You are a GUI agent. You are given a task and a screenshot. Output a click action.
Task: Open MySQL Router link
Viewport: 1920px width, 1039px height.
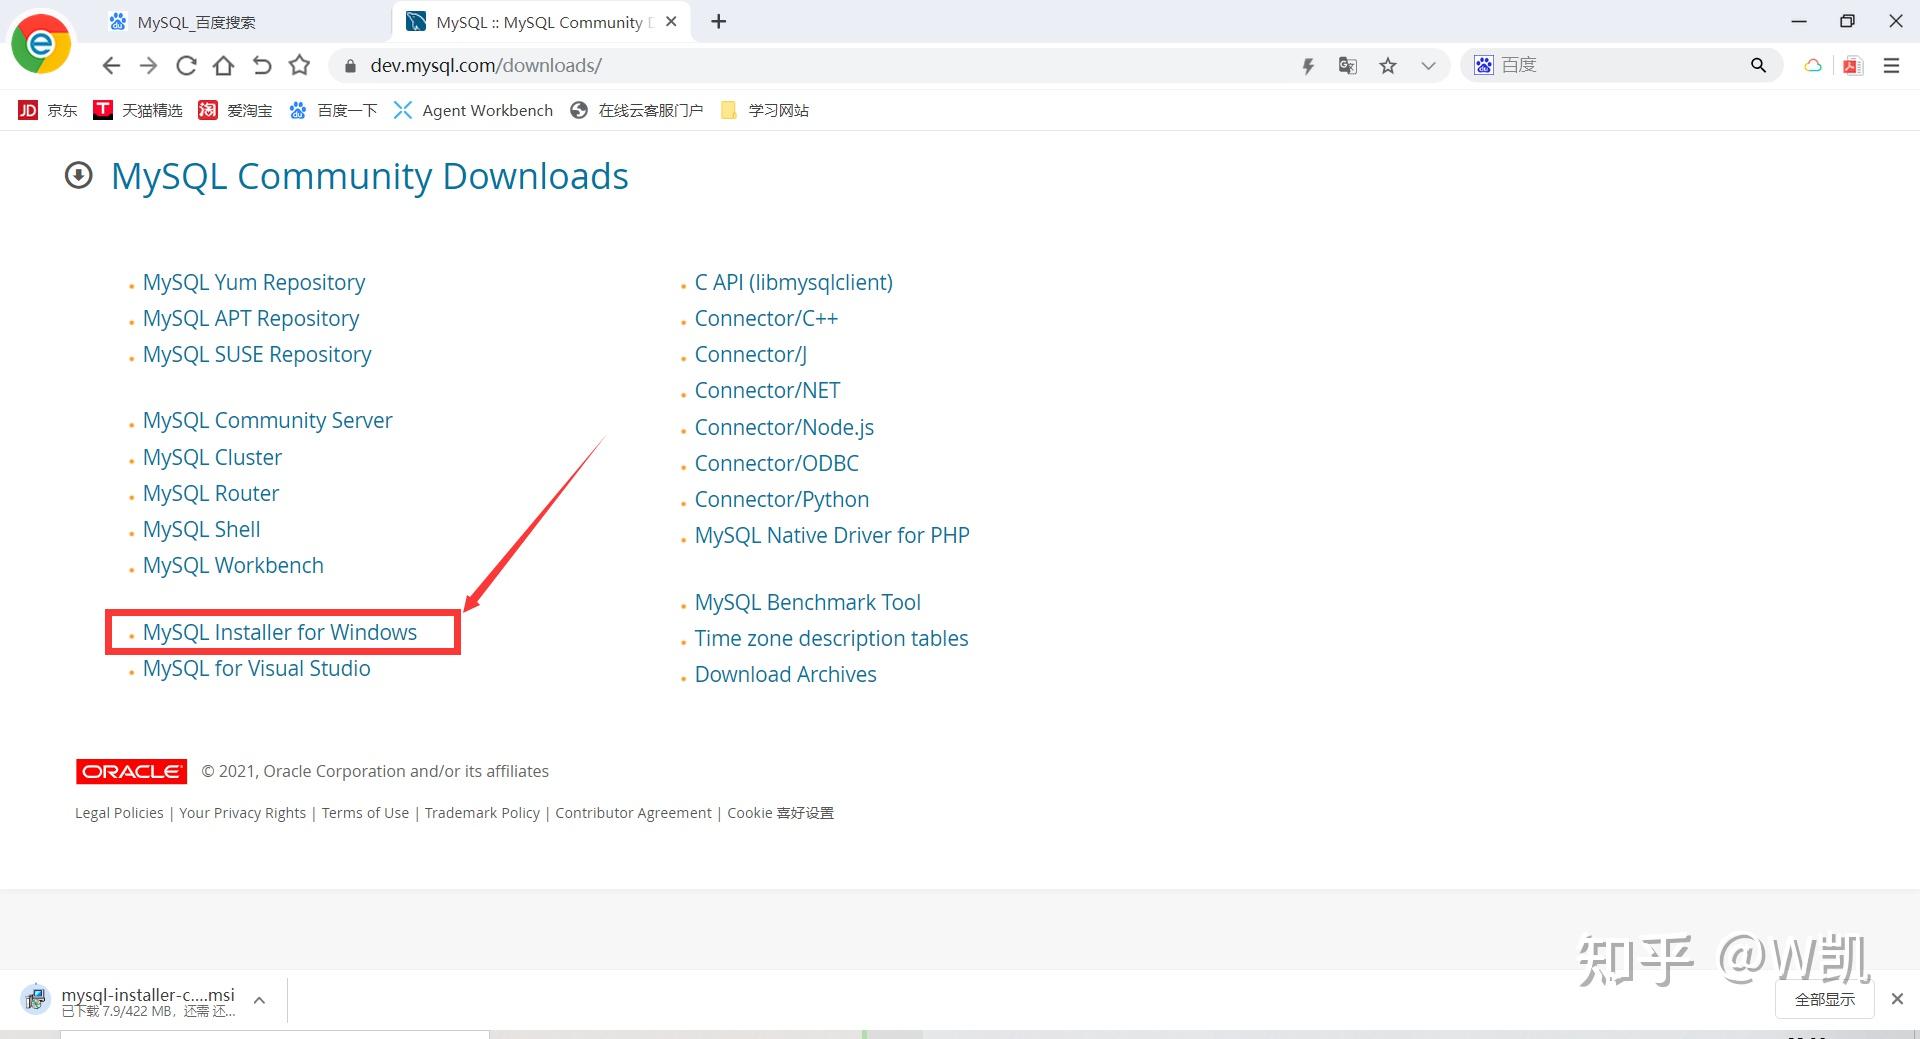pos(211,493)
